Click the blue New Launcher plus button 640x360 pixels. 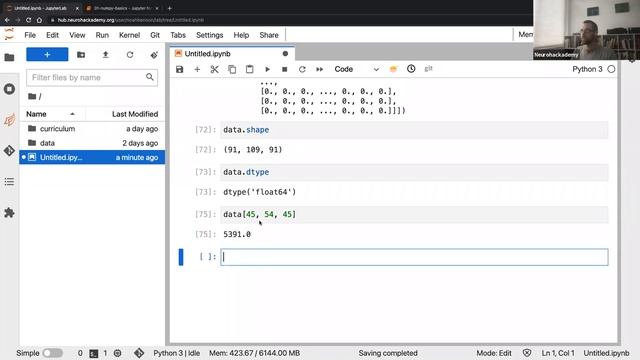[x=47, y=54]
